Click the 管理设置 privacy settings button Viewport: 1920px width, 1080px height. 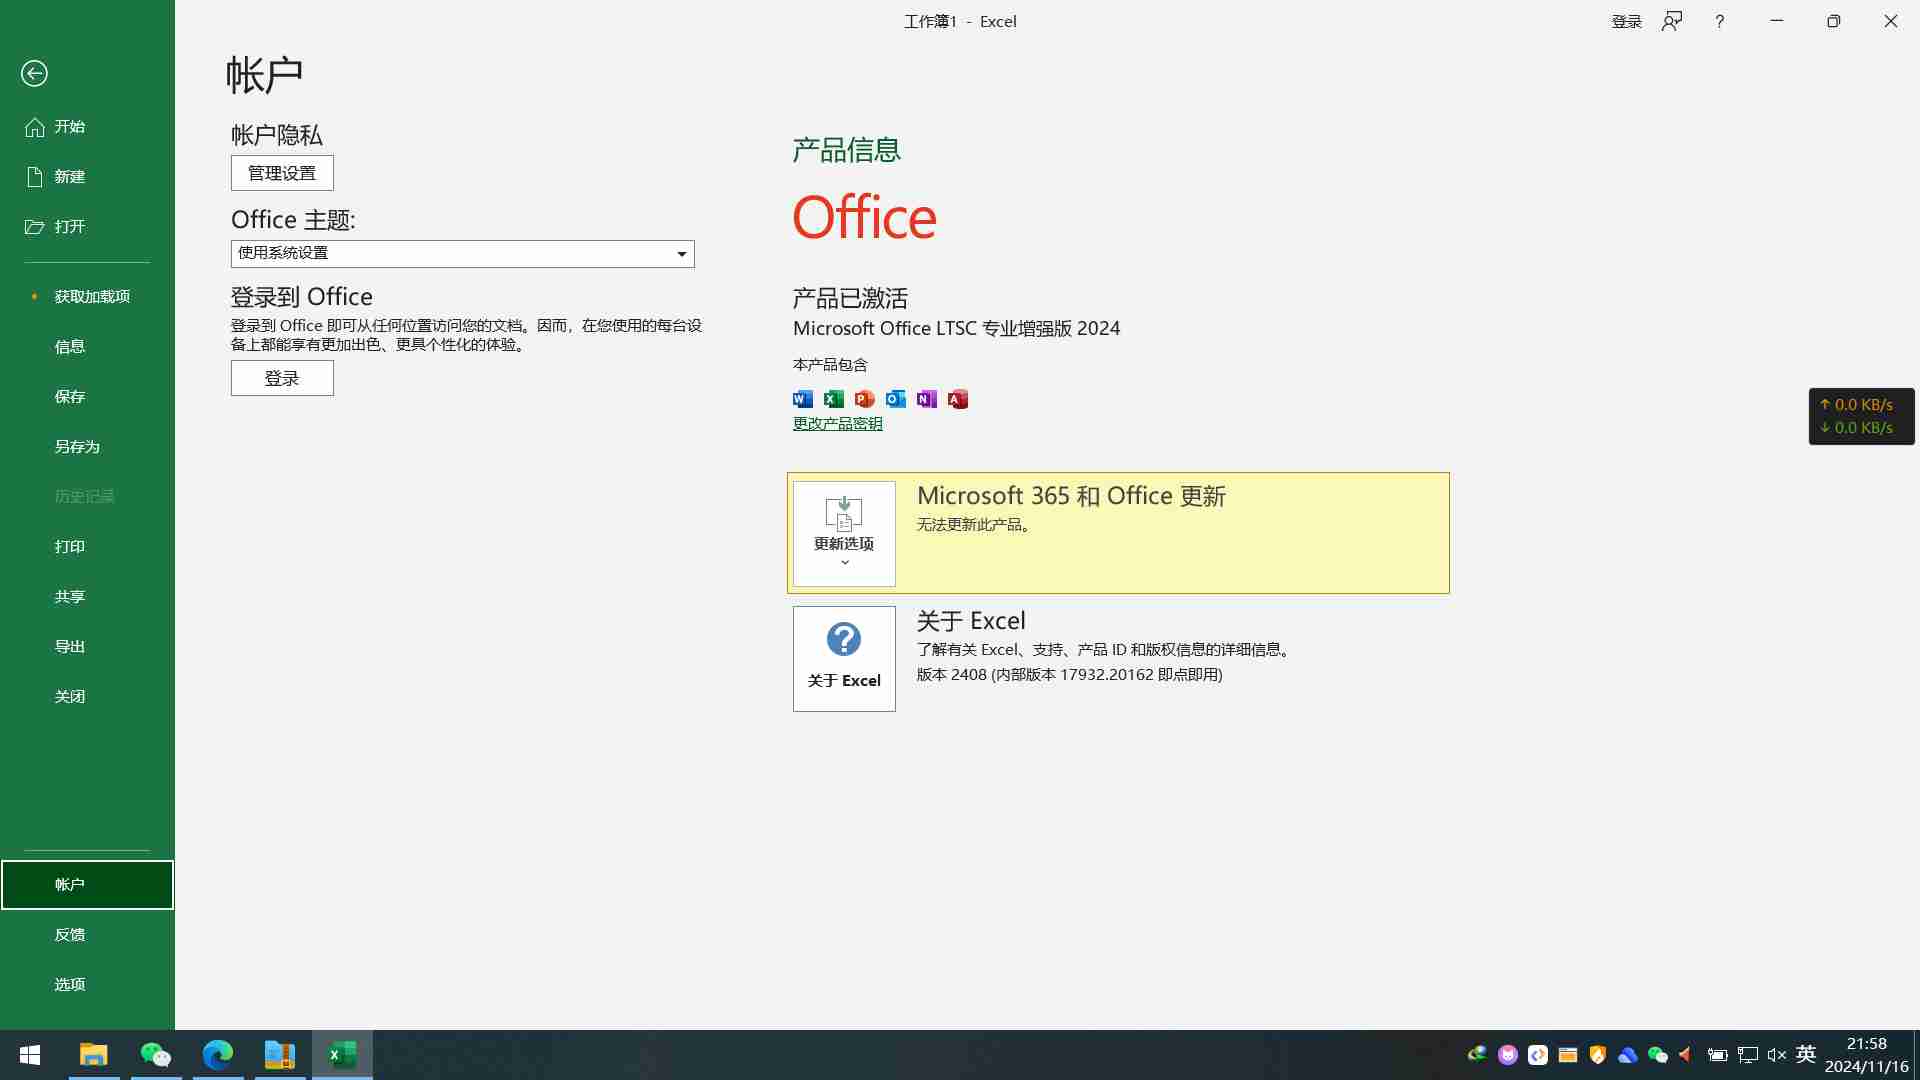(282, 173)
